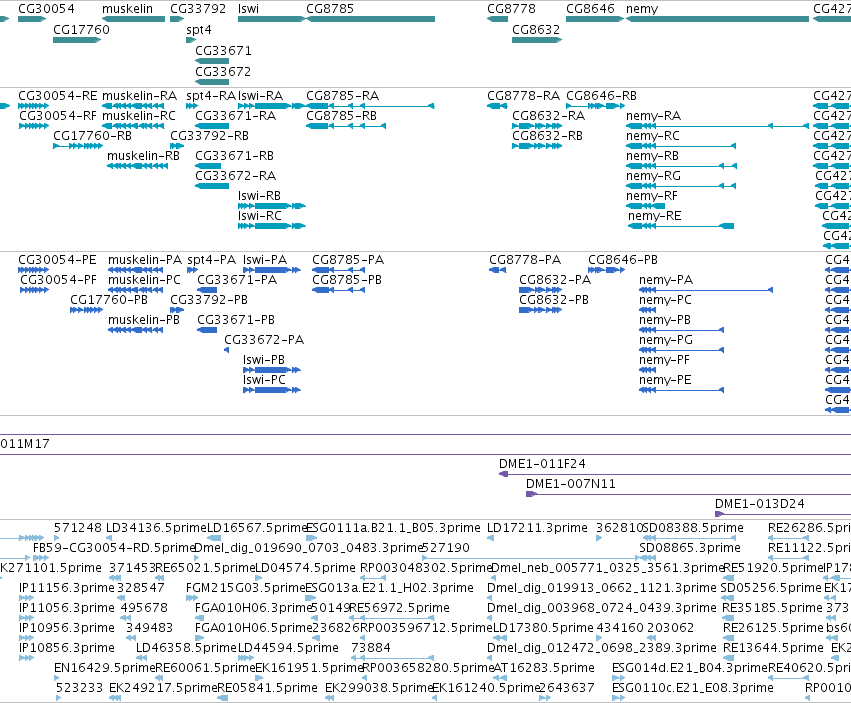
Task: Select EST LD44594.5prime
Action: click(x=288, y=648)
